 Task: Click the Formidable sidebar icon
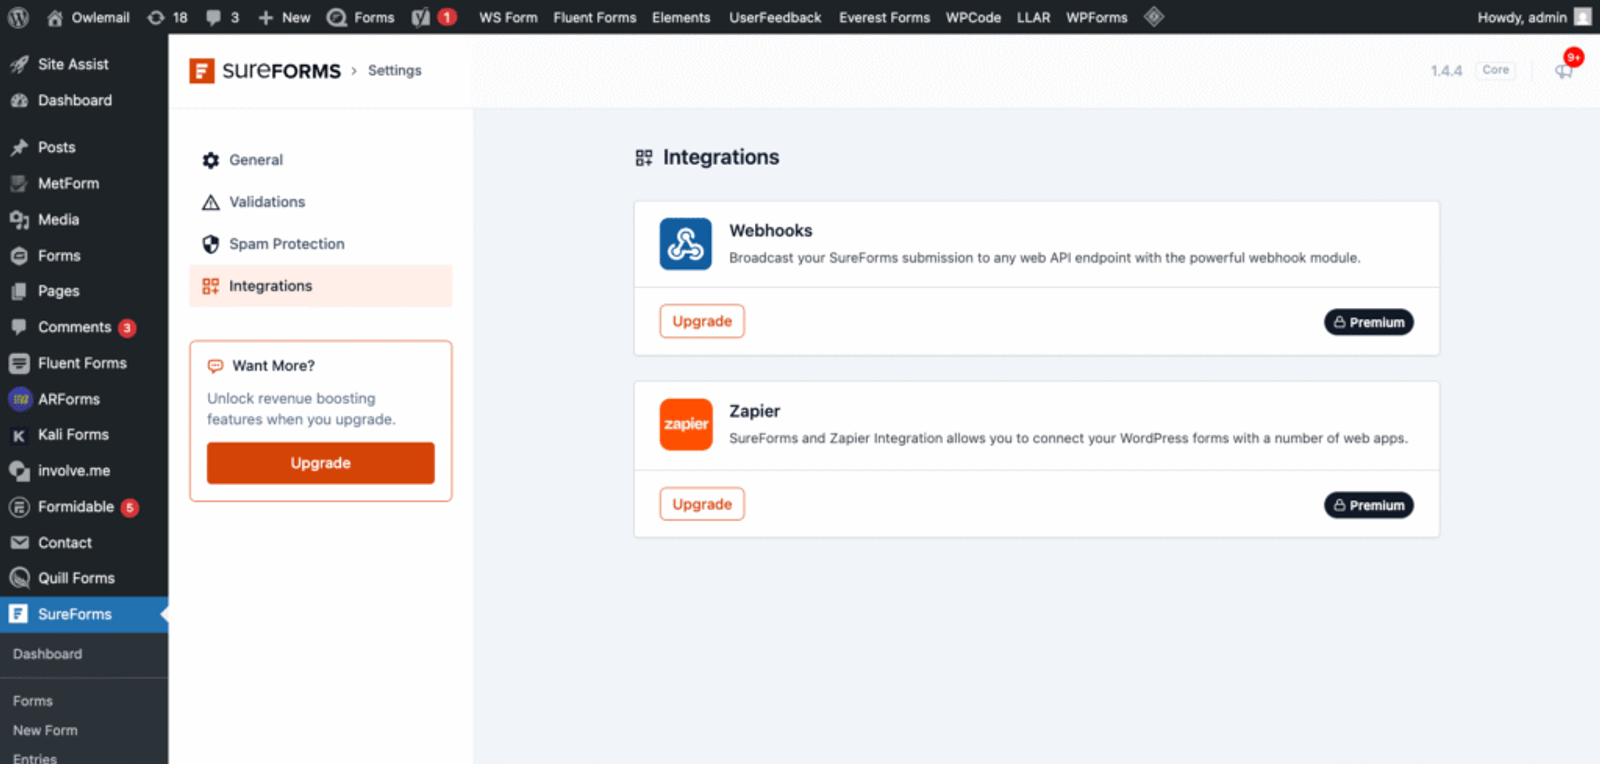[19, 507]
